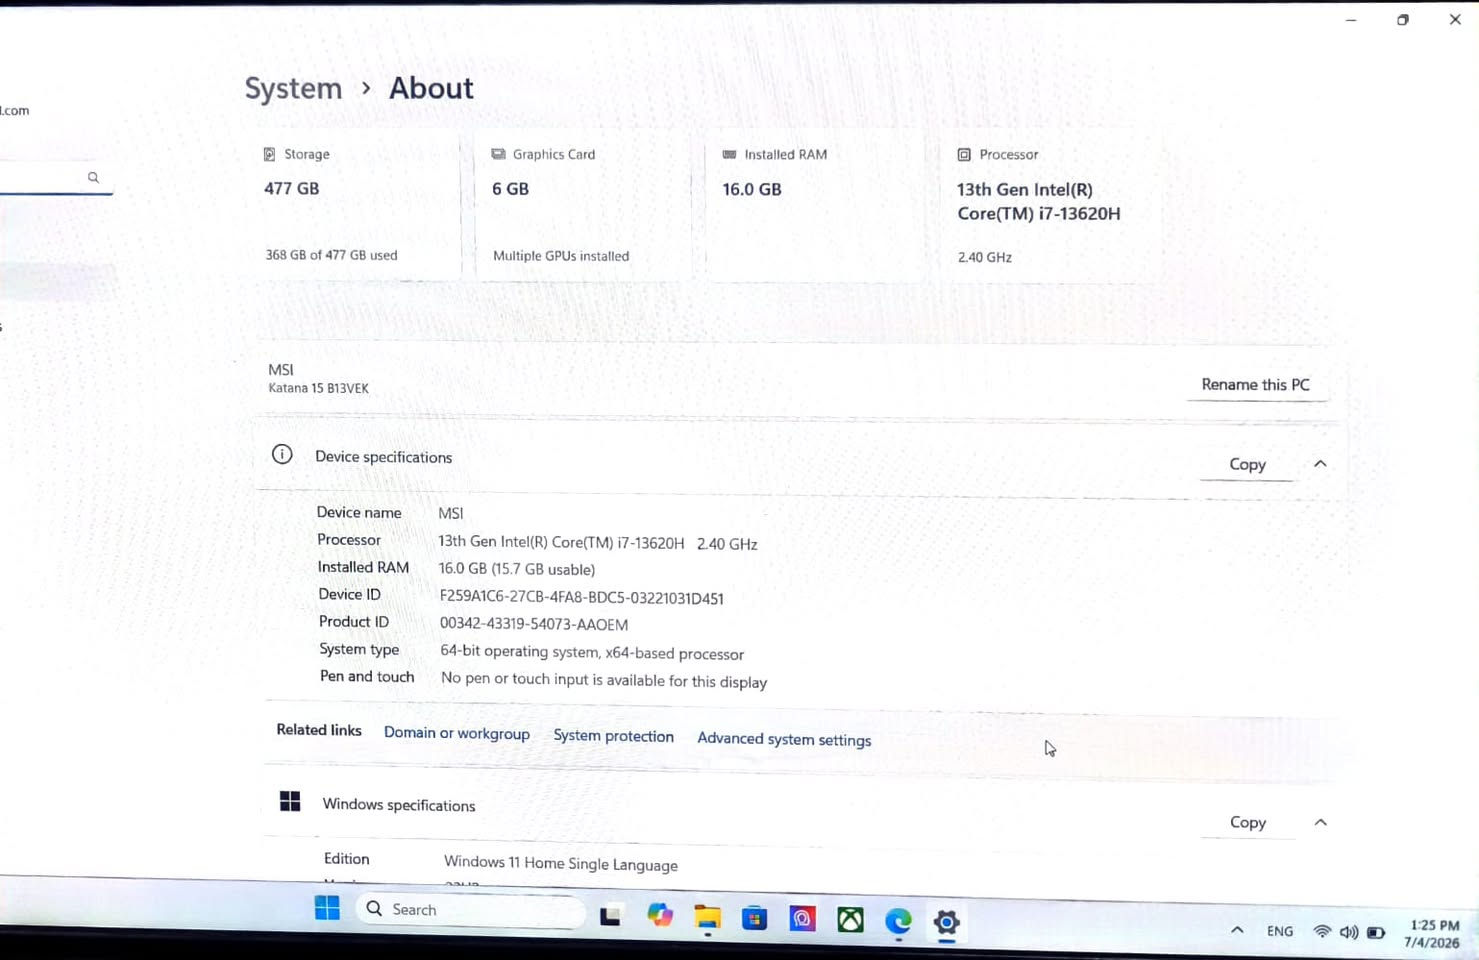
Task: Click the Storage card drive icon
Action: (x=269, y=154)
